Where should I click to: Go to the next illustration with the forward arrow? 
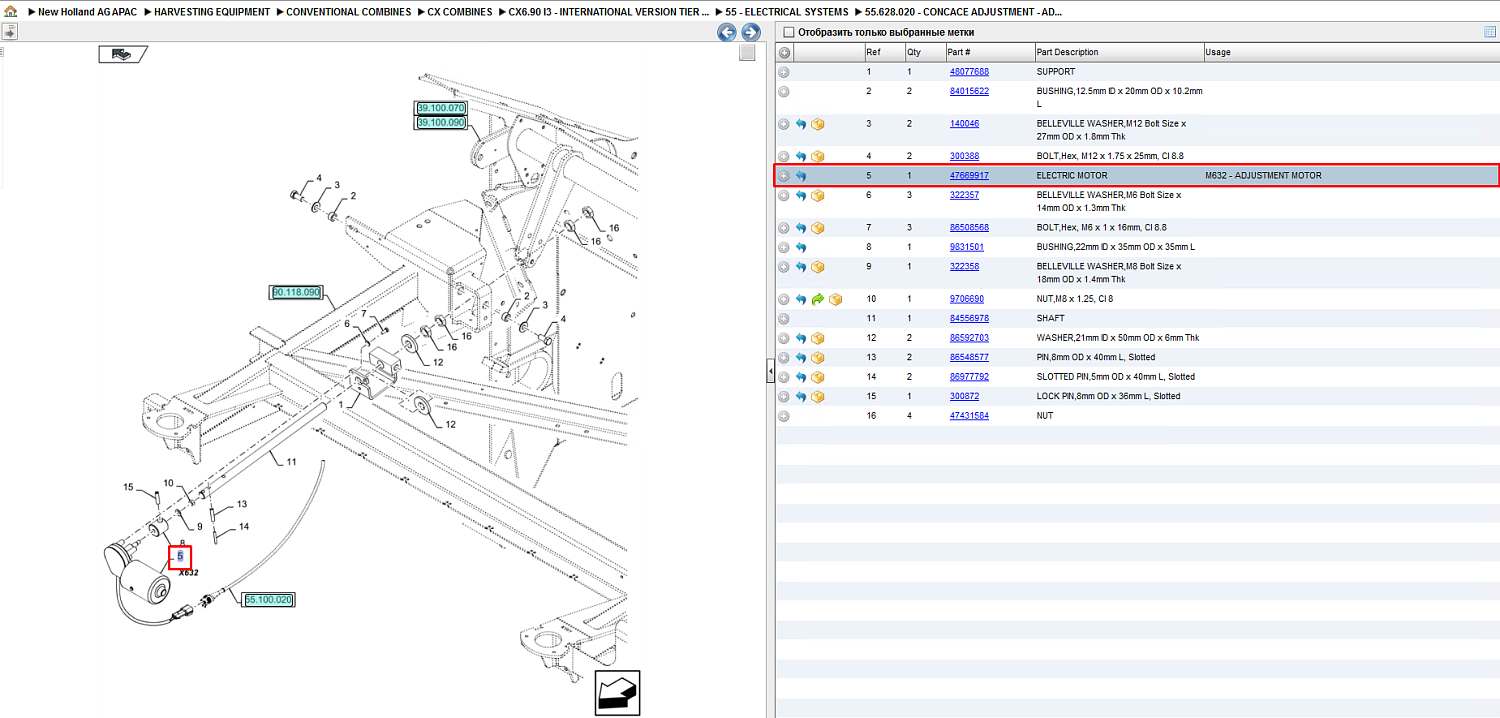point(751,32)
